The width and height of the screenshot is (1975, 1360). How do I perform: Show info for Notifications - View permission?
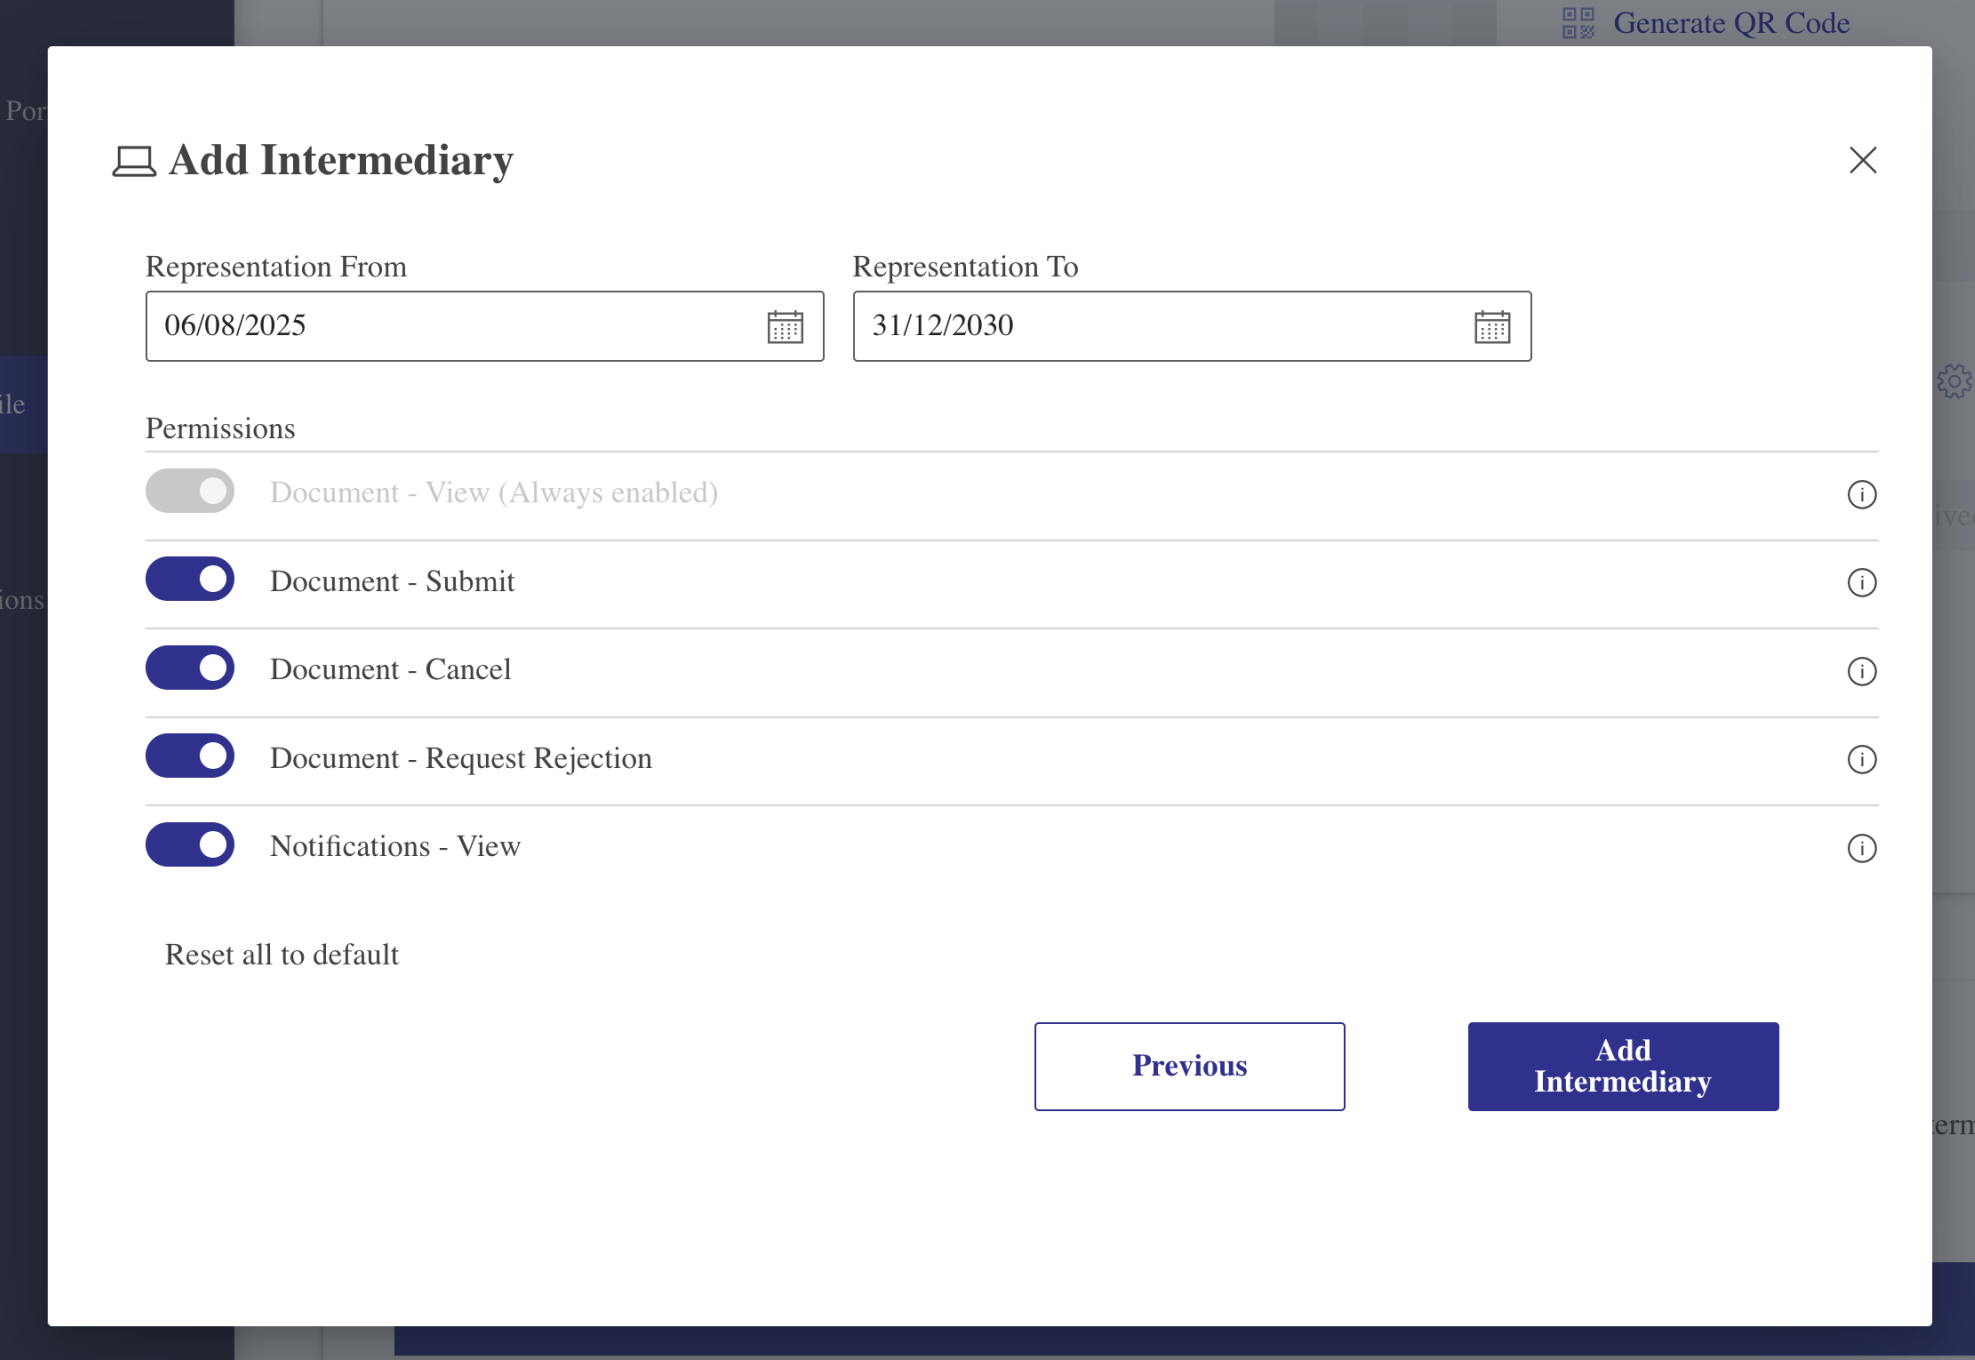[x=1861, y=848]
